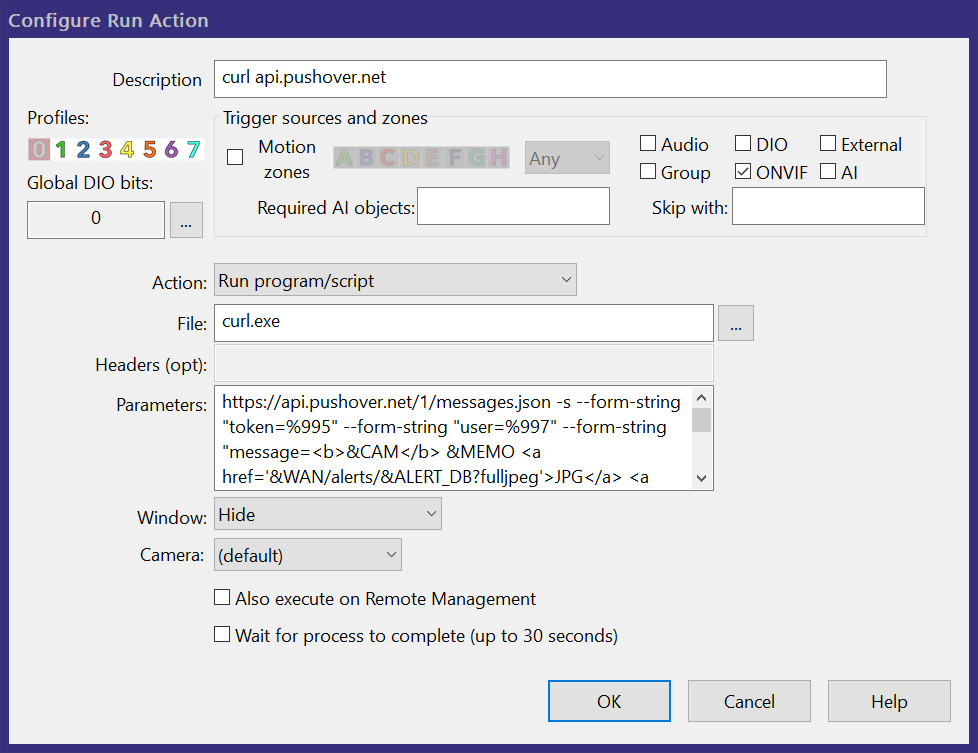Select profile 4 yellow number icon

click(127, 150)
